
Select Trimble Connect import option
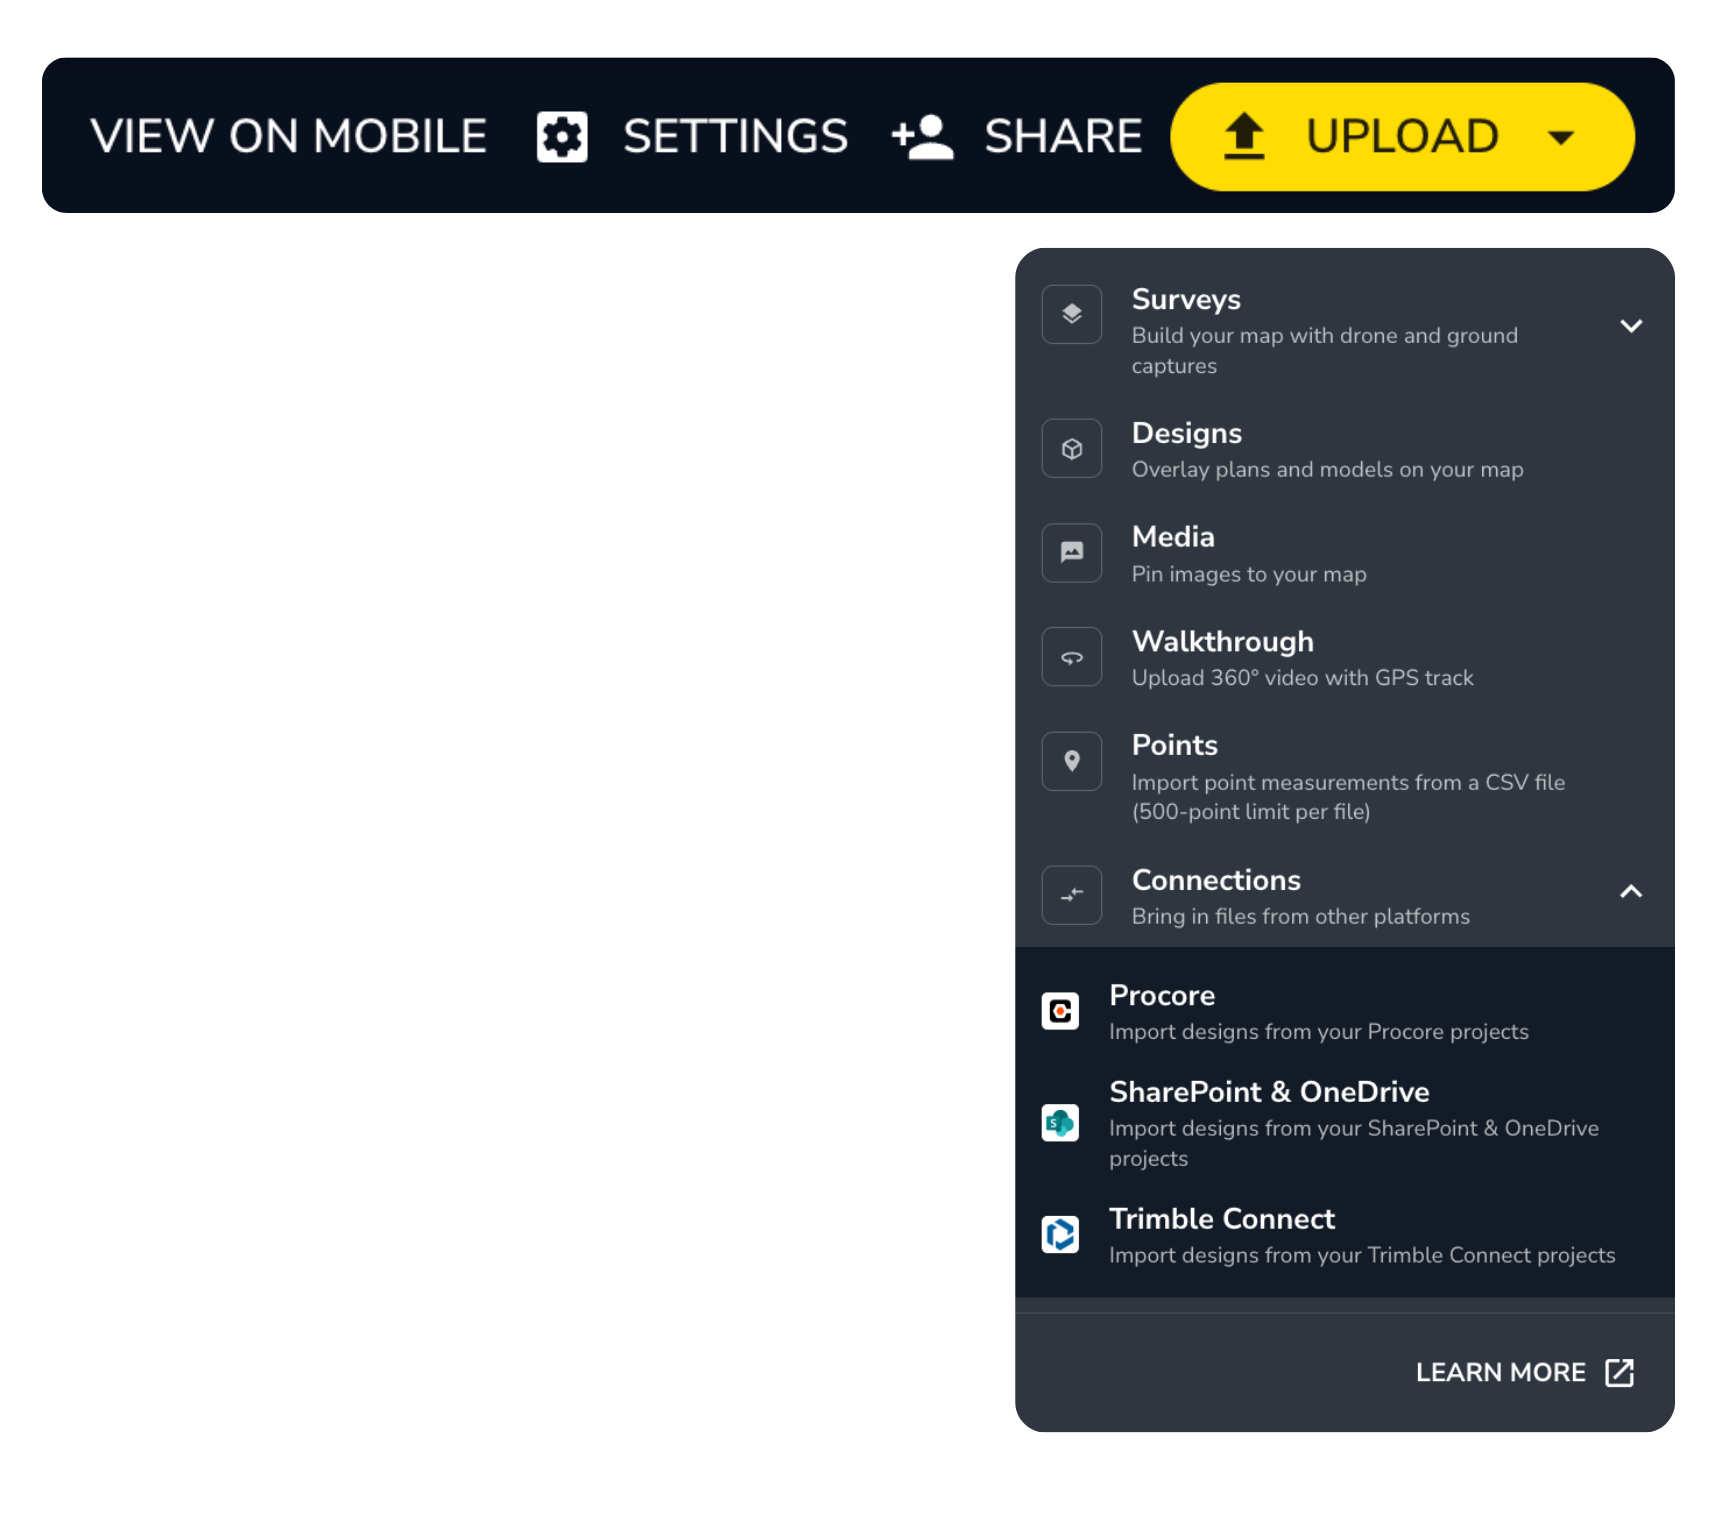click(1344, 1236)
